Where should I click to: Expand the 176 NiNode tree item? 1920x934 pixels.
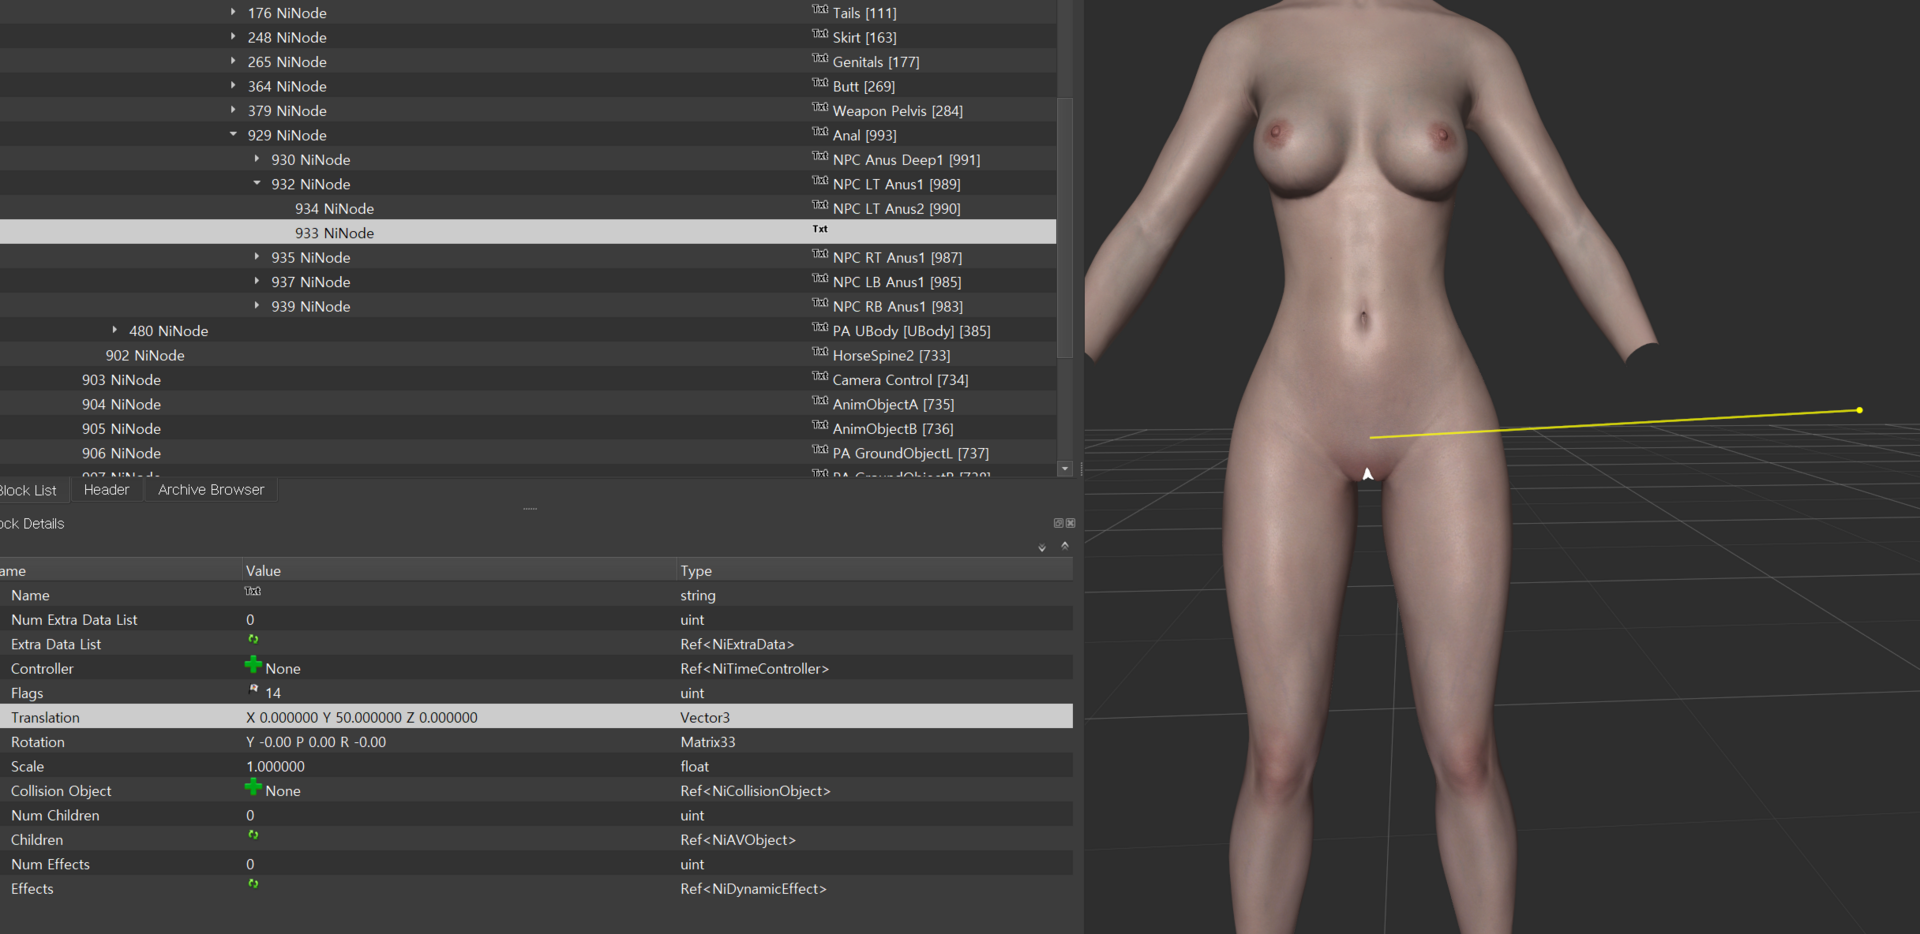(x=233, y=12)
